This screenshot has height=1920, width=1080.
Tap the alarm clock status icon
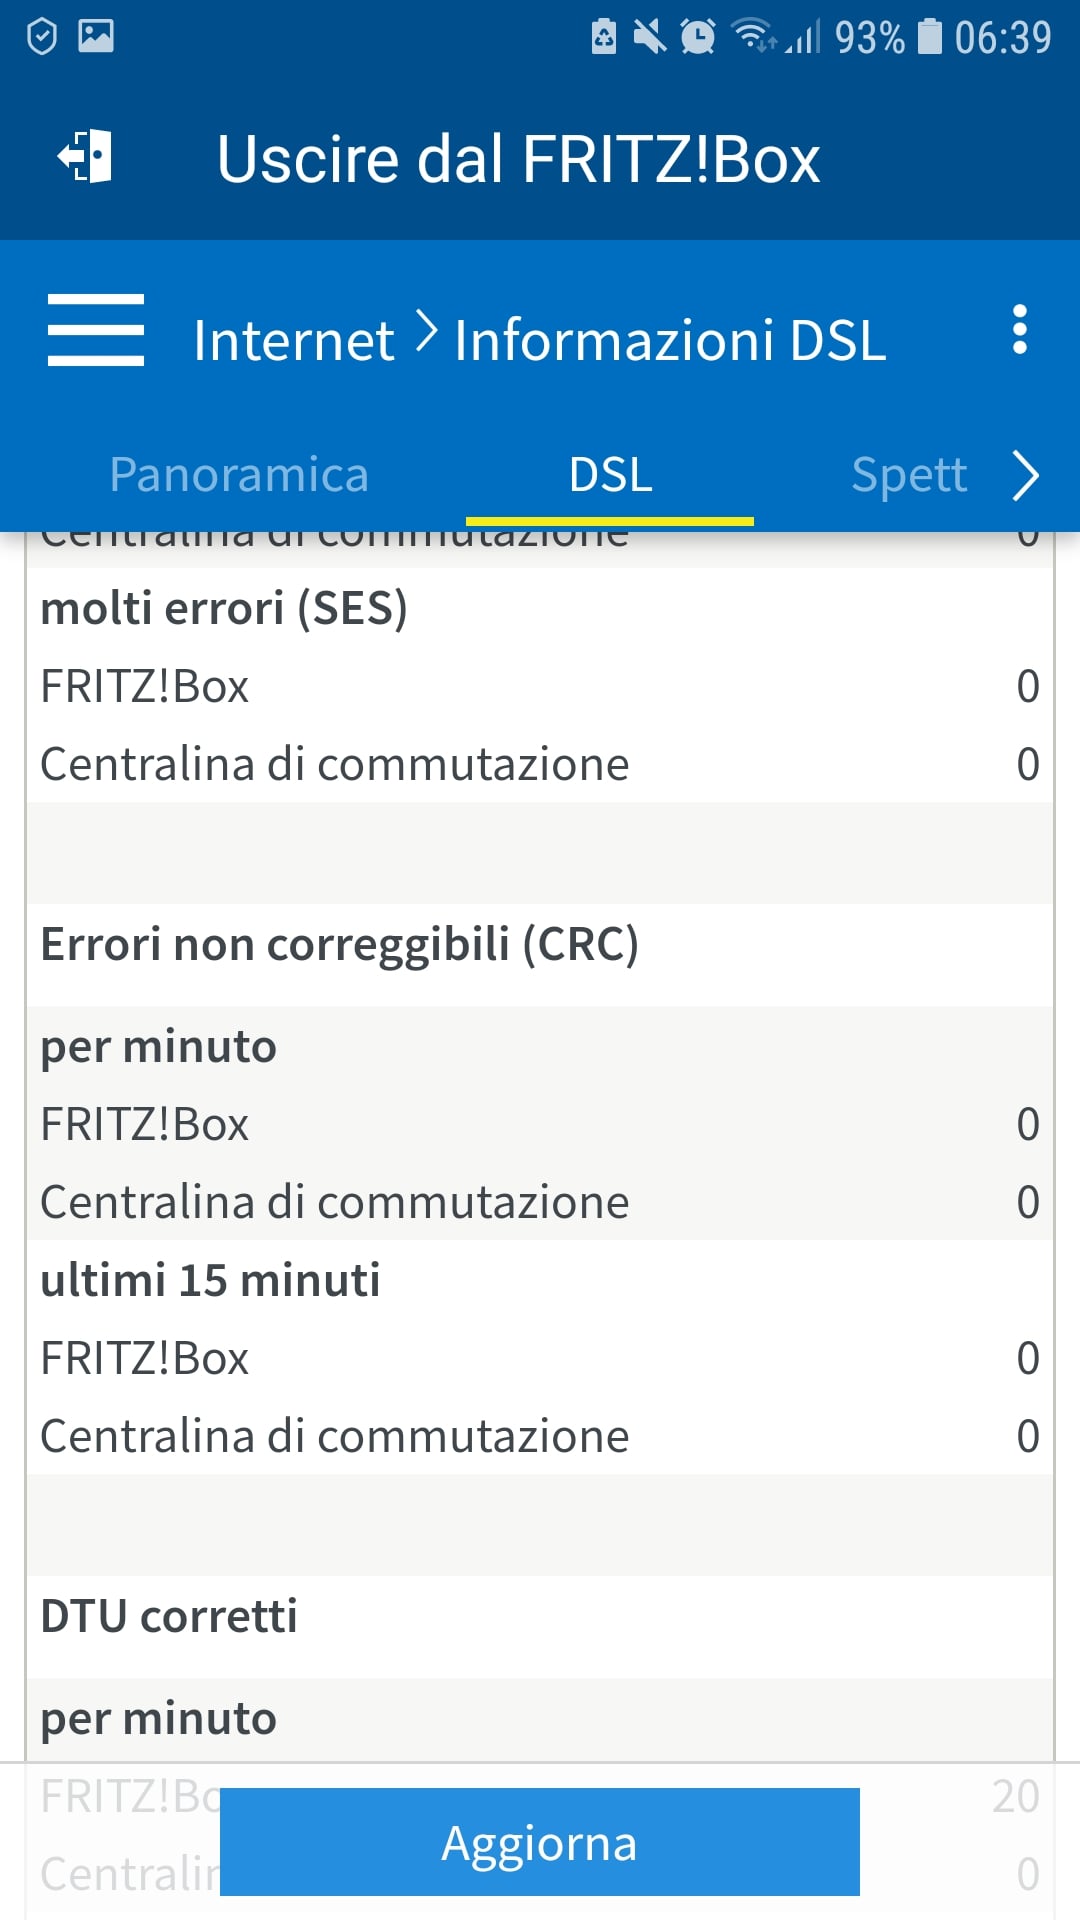[x=698, y=37]
